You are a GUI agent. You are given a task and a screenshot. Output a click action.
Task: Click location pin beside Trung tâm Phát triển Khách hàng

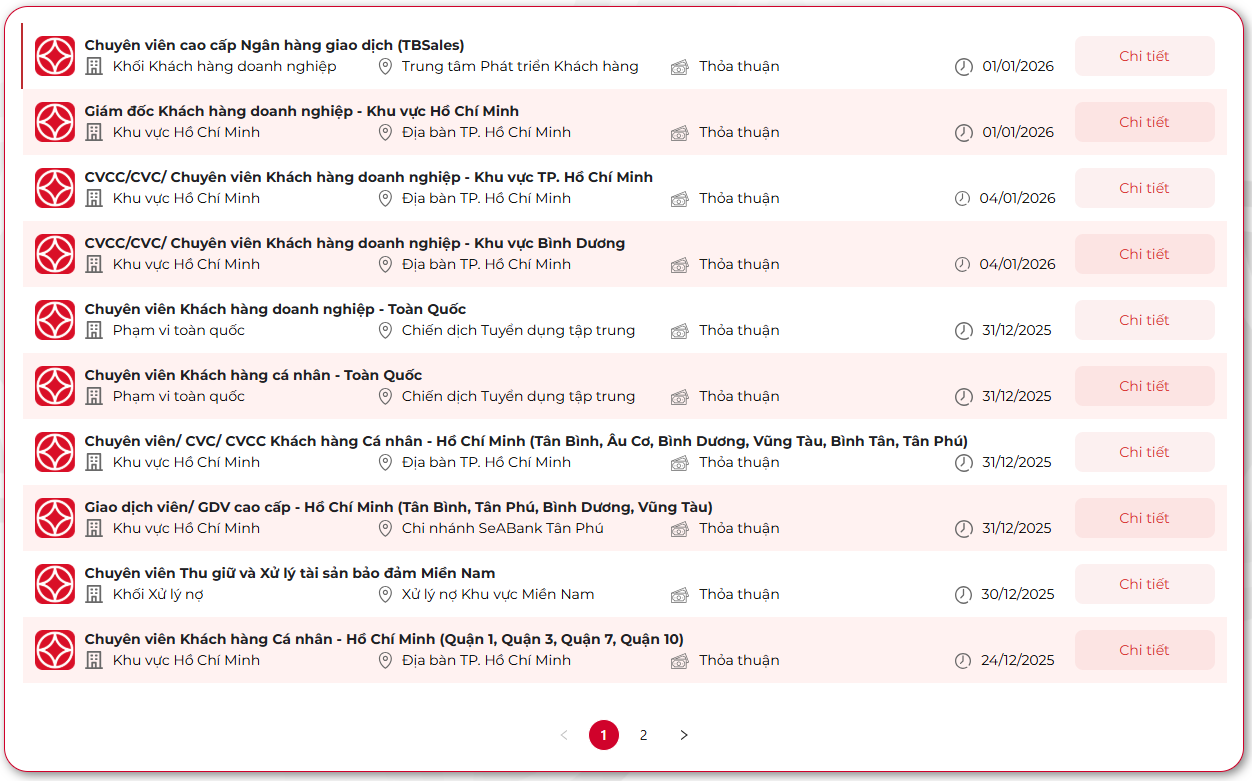coord(385,66)
